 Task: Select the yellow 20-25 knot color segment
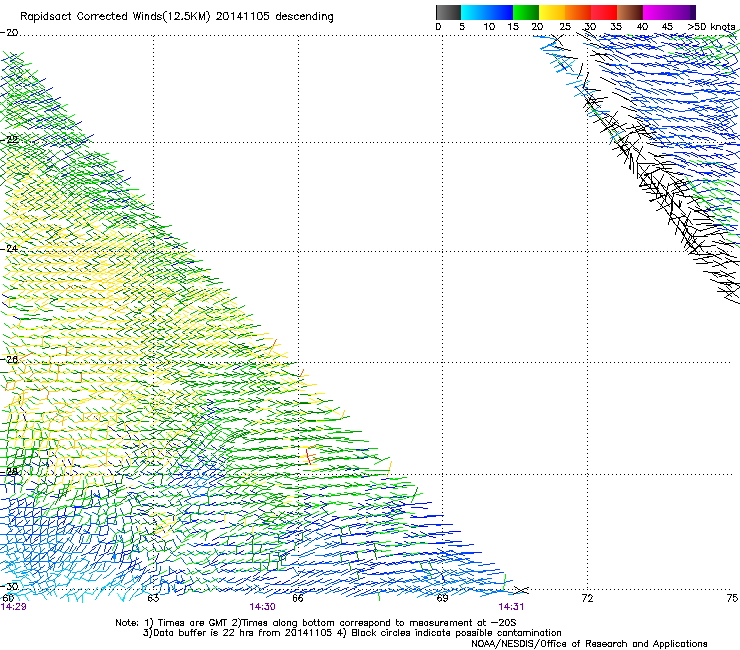pos(552,12)
